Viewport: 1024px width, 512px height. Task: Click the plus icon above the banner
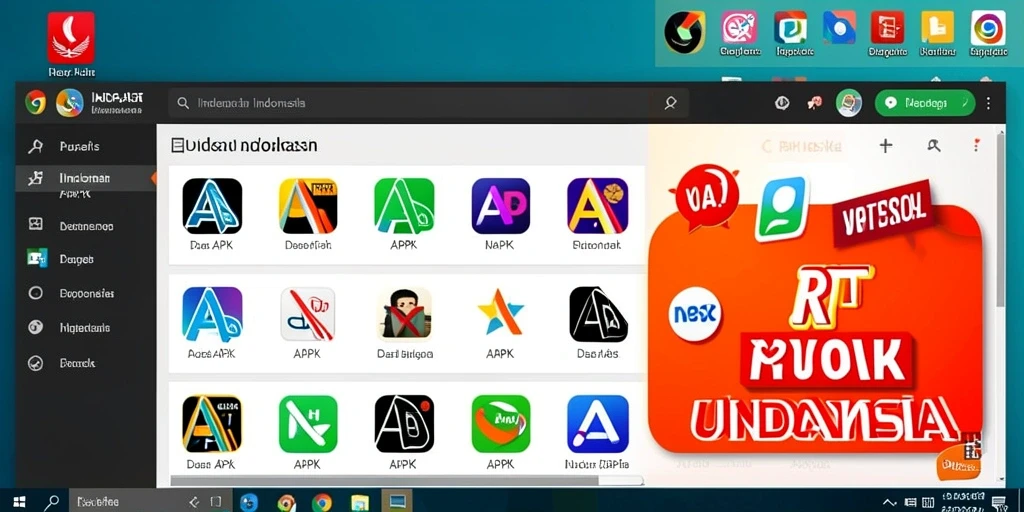[x=886, y=146]
